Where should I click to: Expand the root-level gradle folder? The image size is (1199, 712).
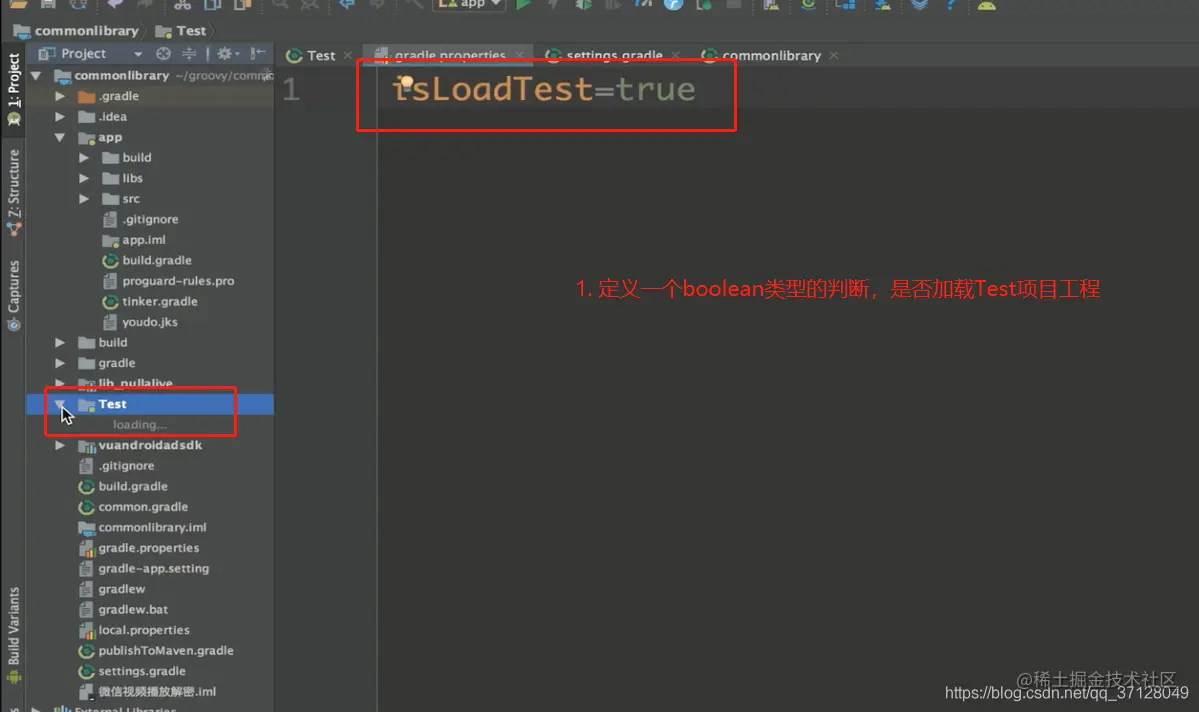60,363
